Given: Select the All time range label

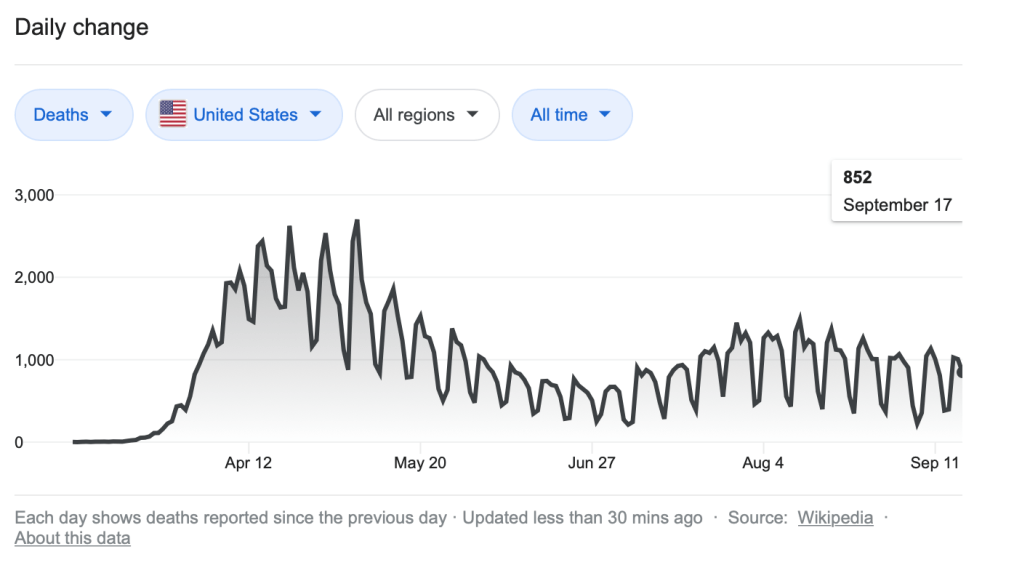Looking at the screenshot, I should pos(558,115).
